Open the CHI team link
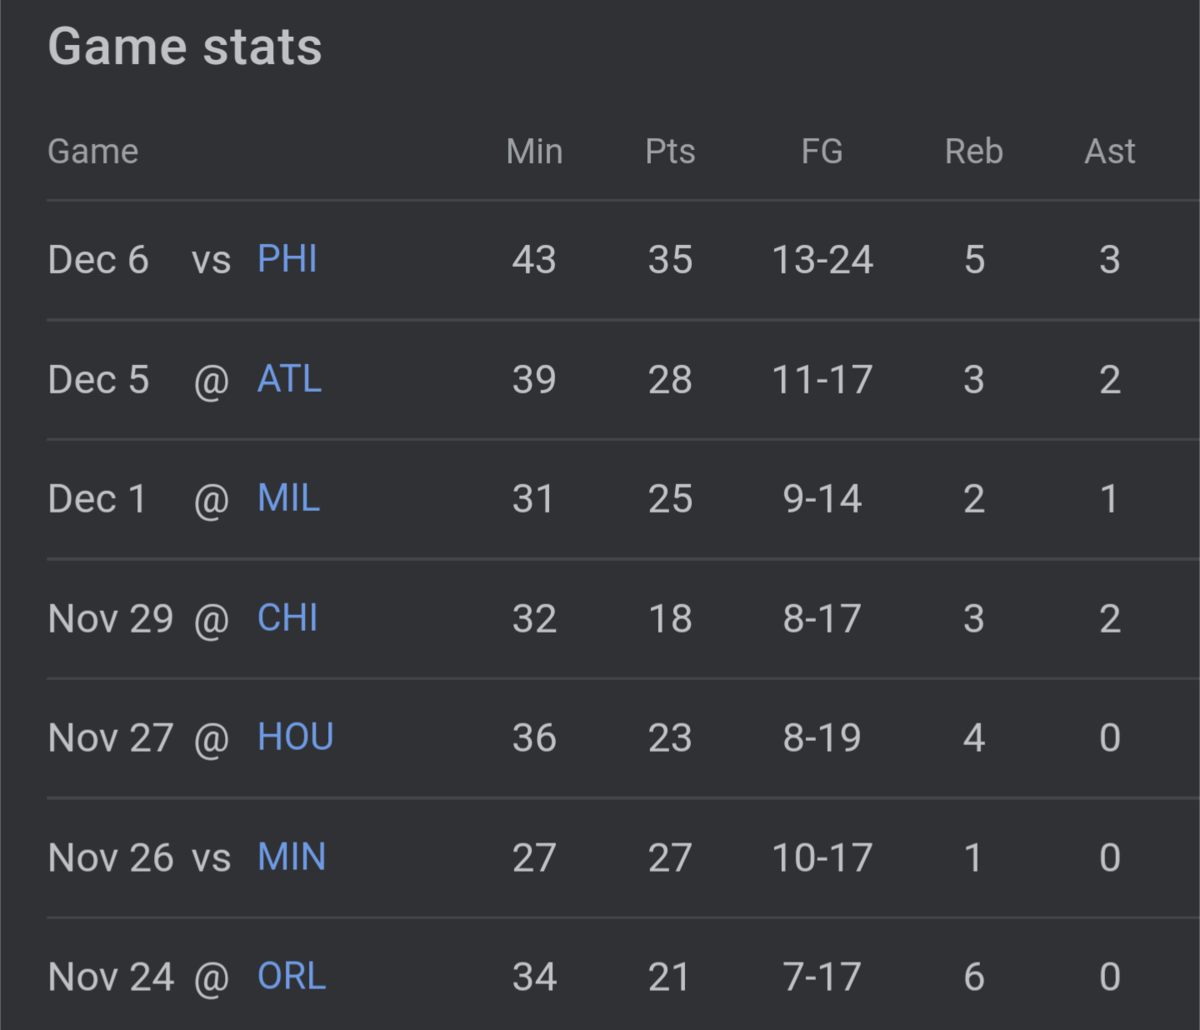Image resolution: width=1200 pixels, height=1030 pixels. pyautogui.click(x=287, y=618)
